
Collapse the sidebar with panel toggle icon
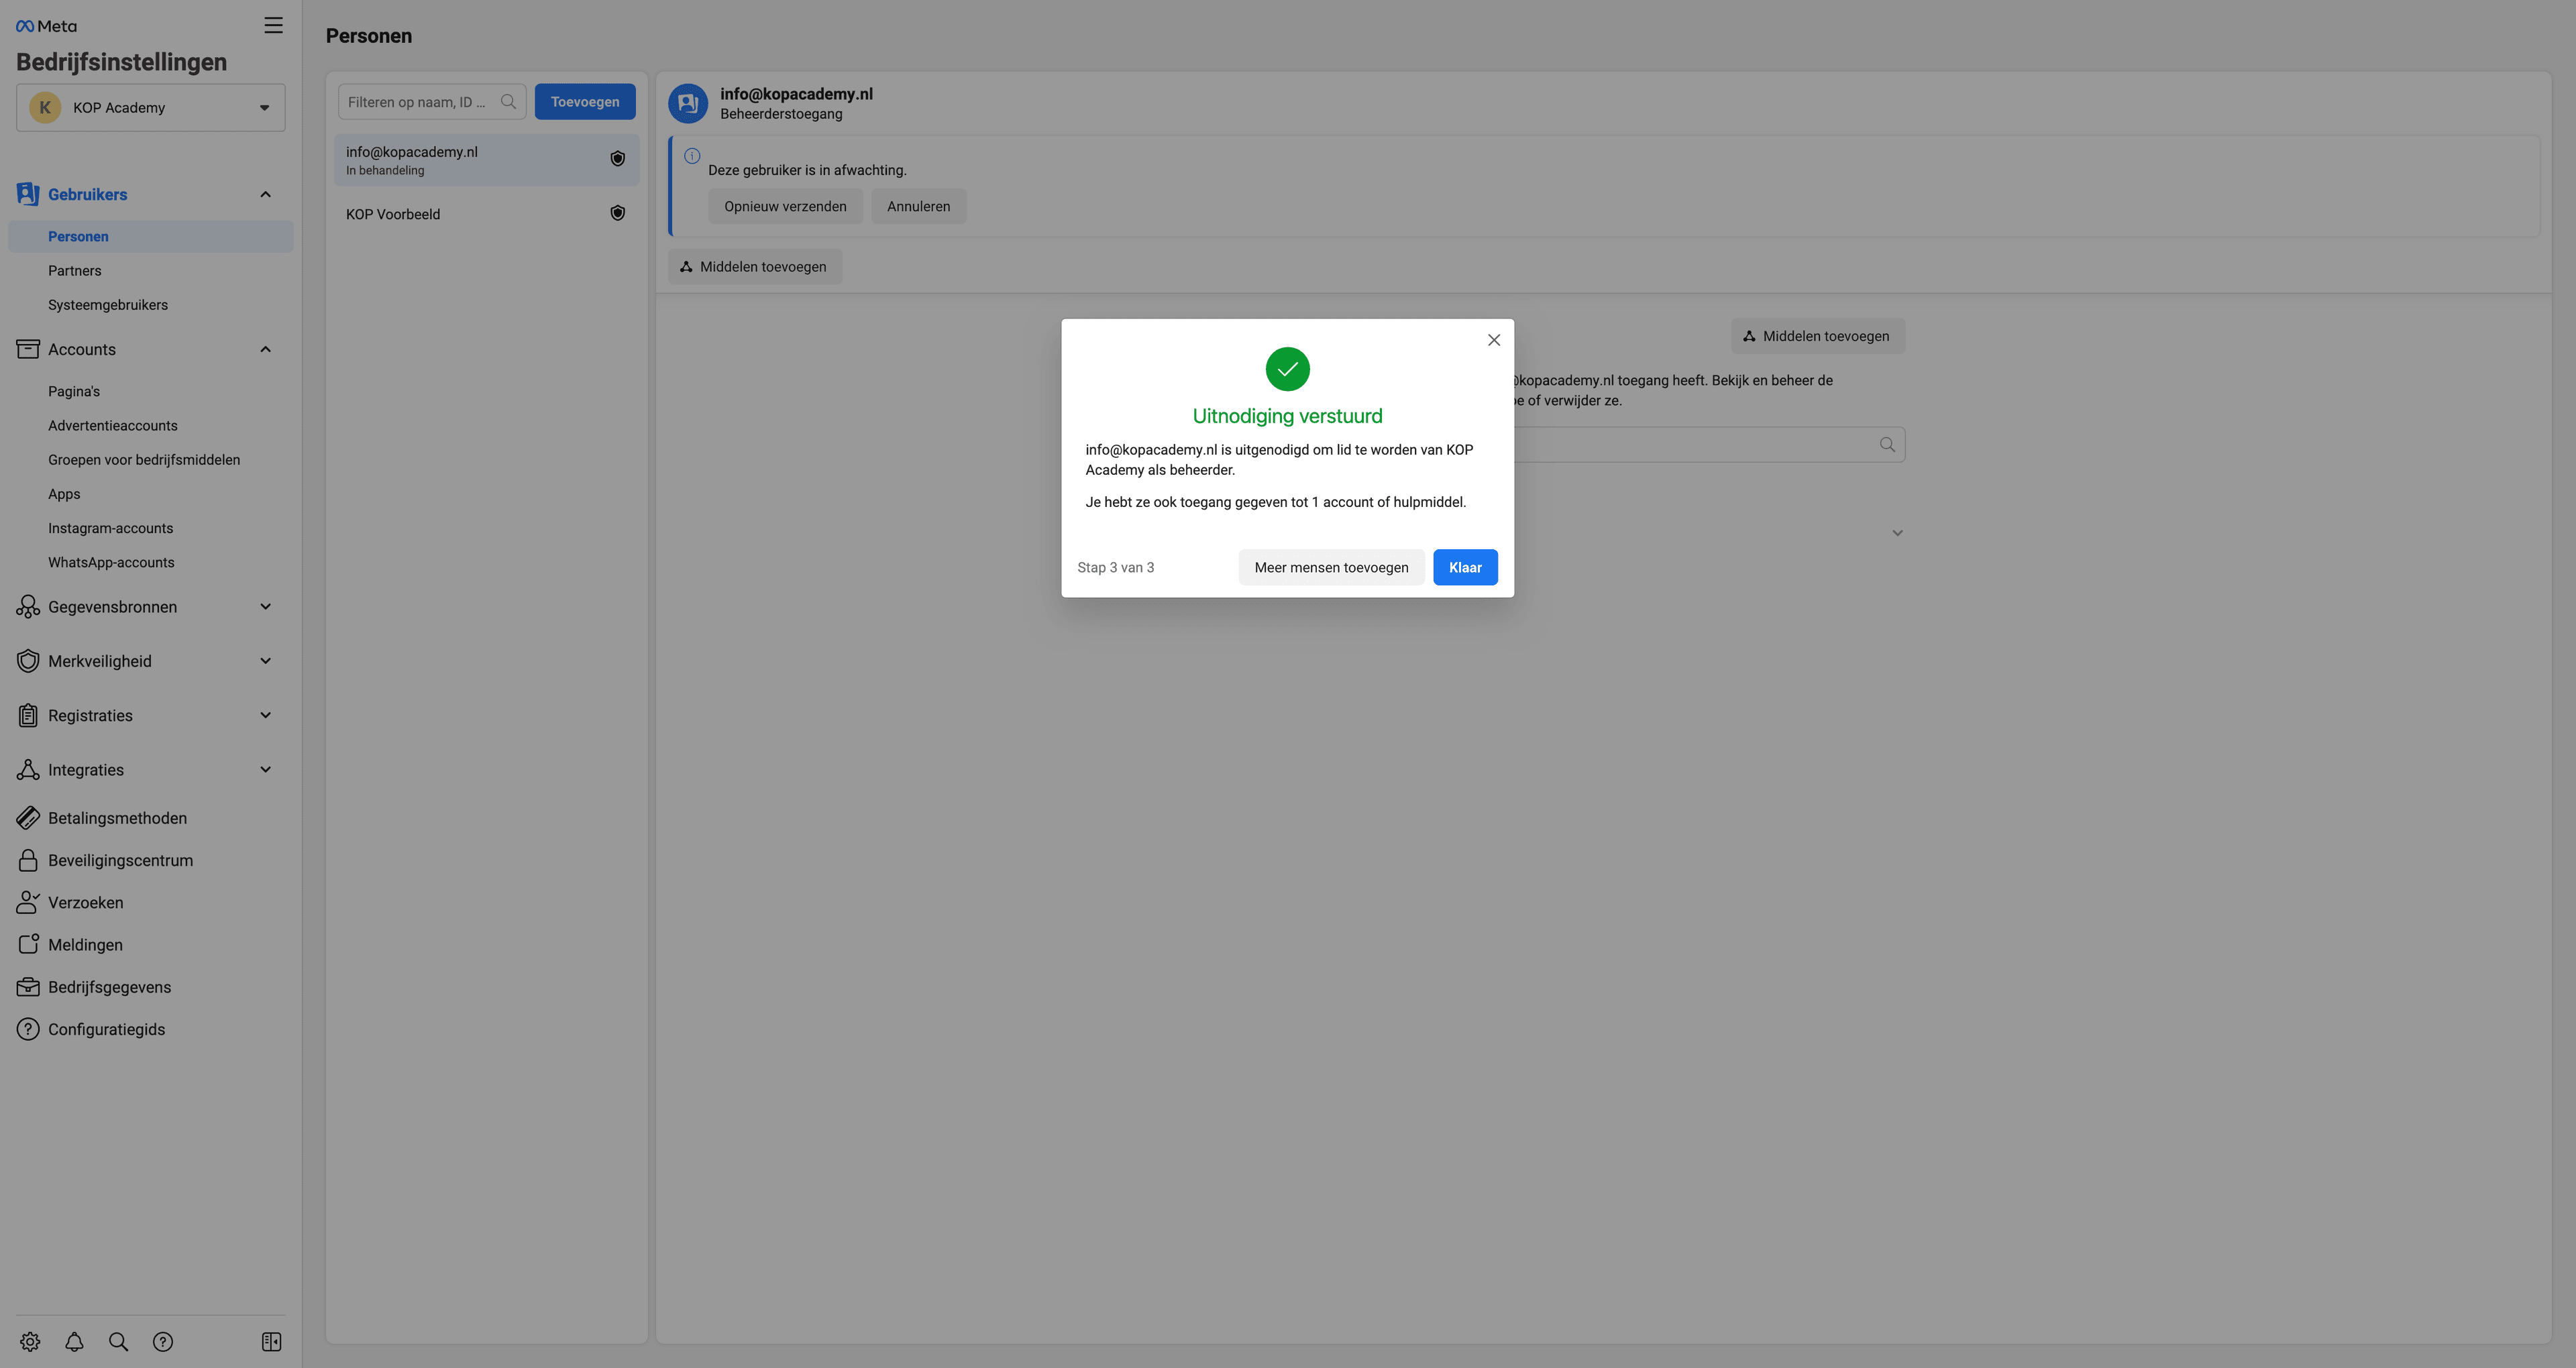click(271, 1342)
